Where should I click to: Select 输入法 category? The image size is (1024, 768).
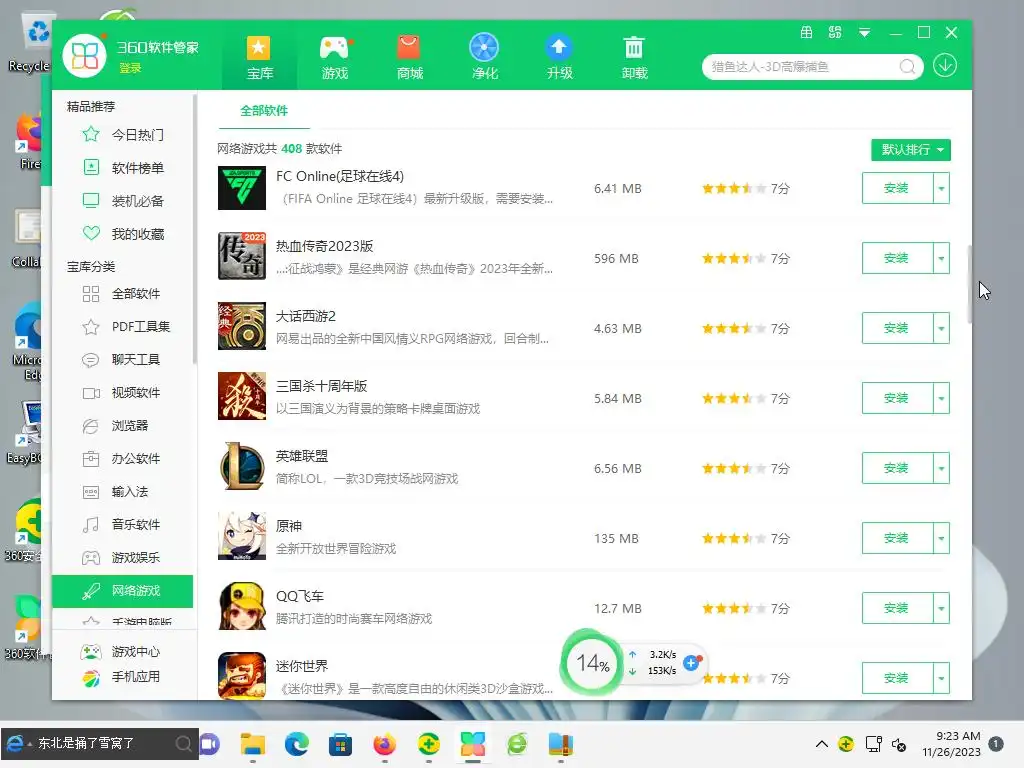(123, 492)
